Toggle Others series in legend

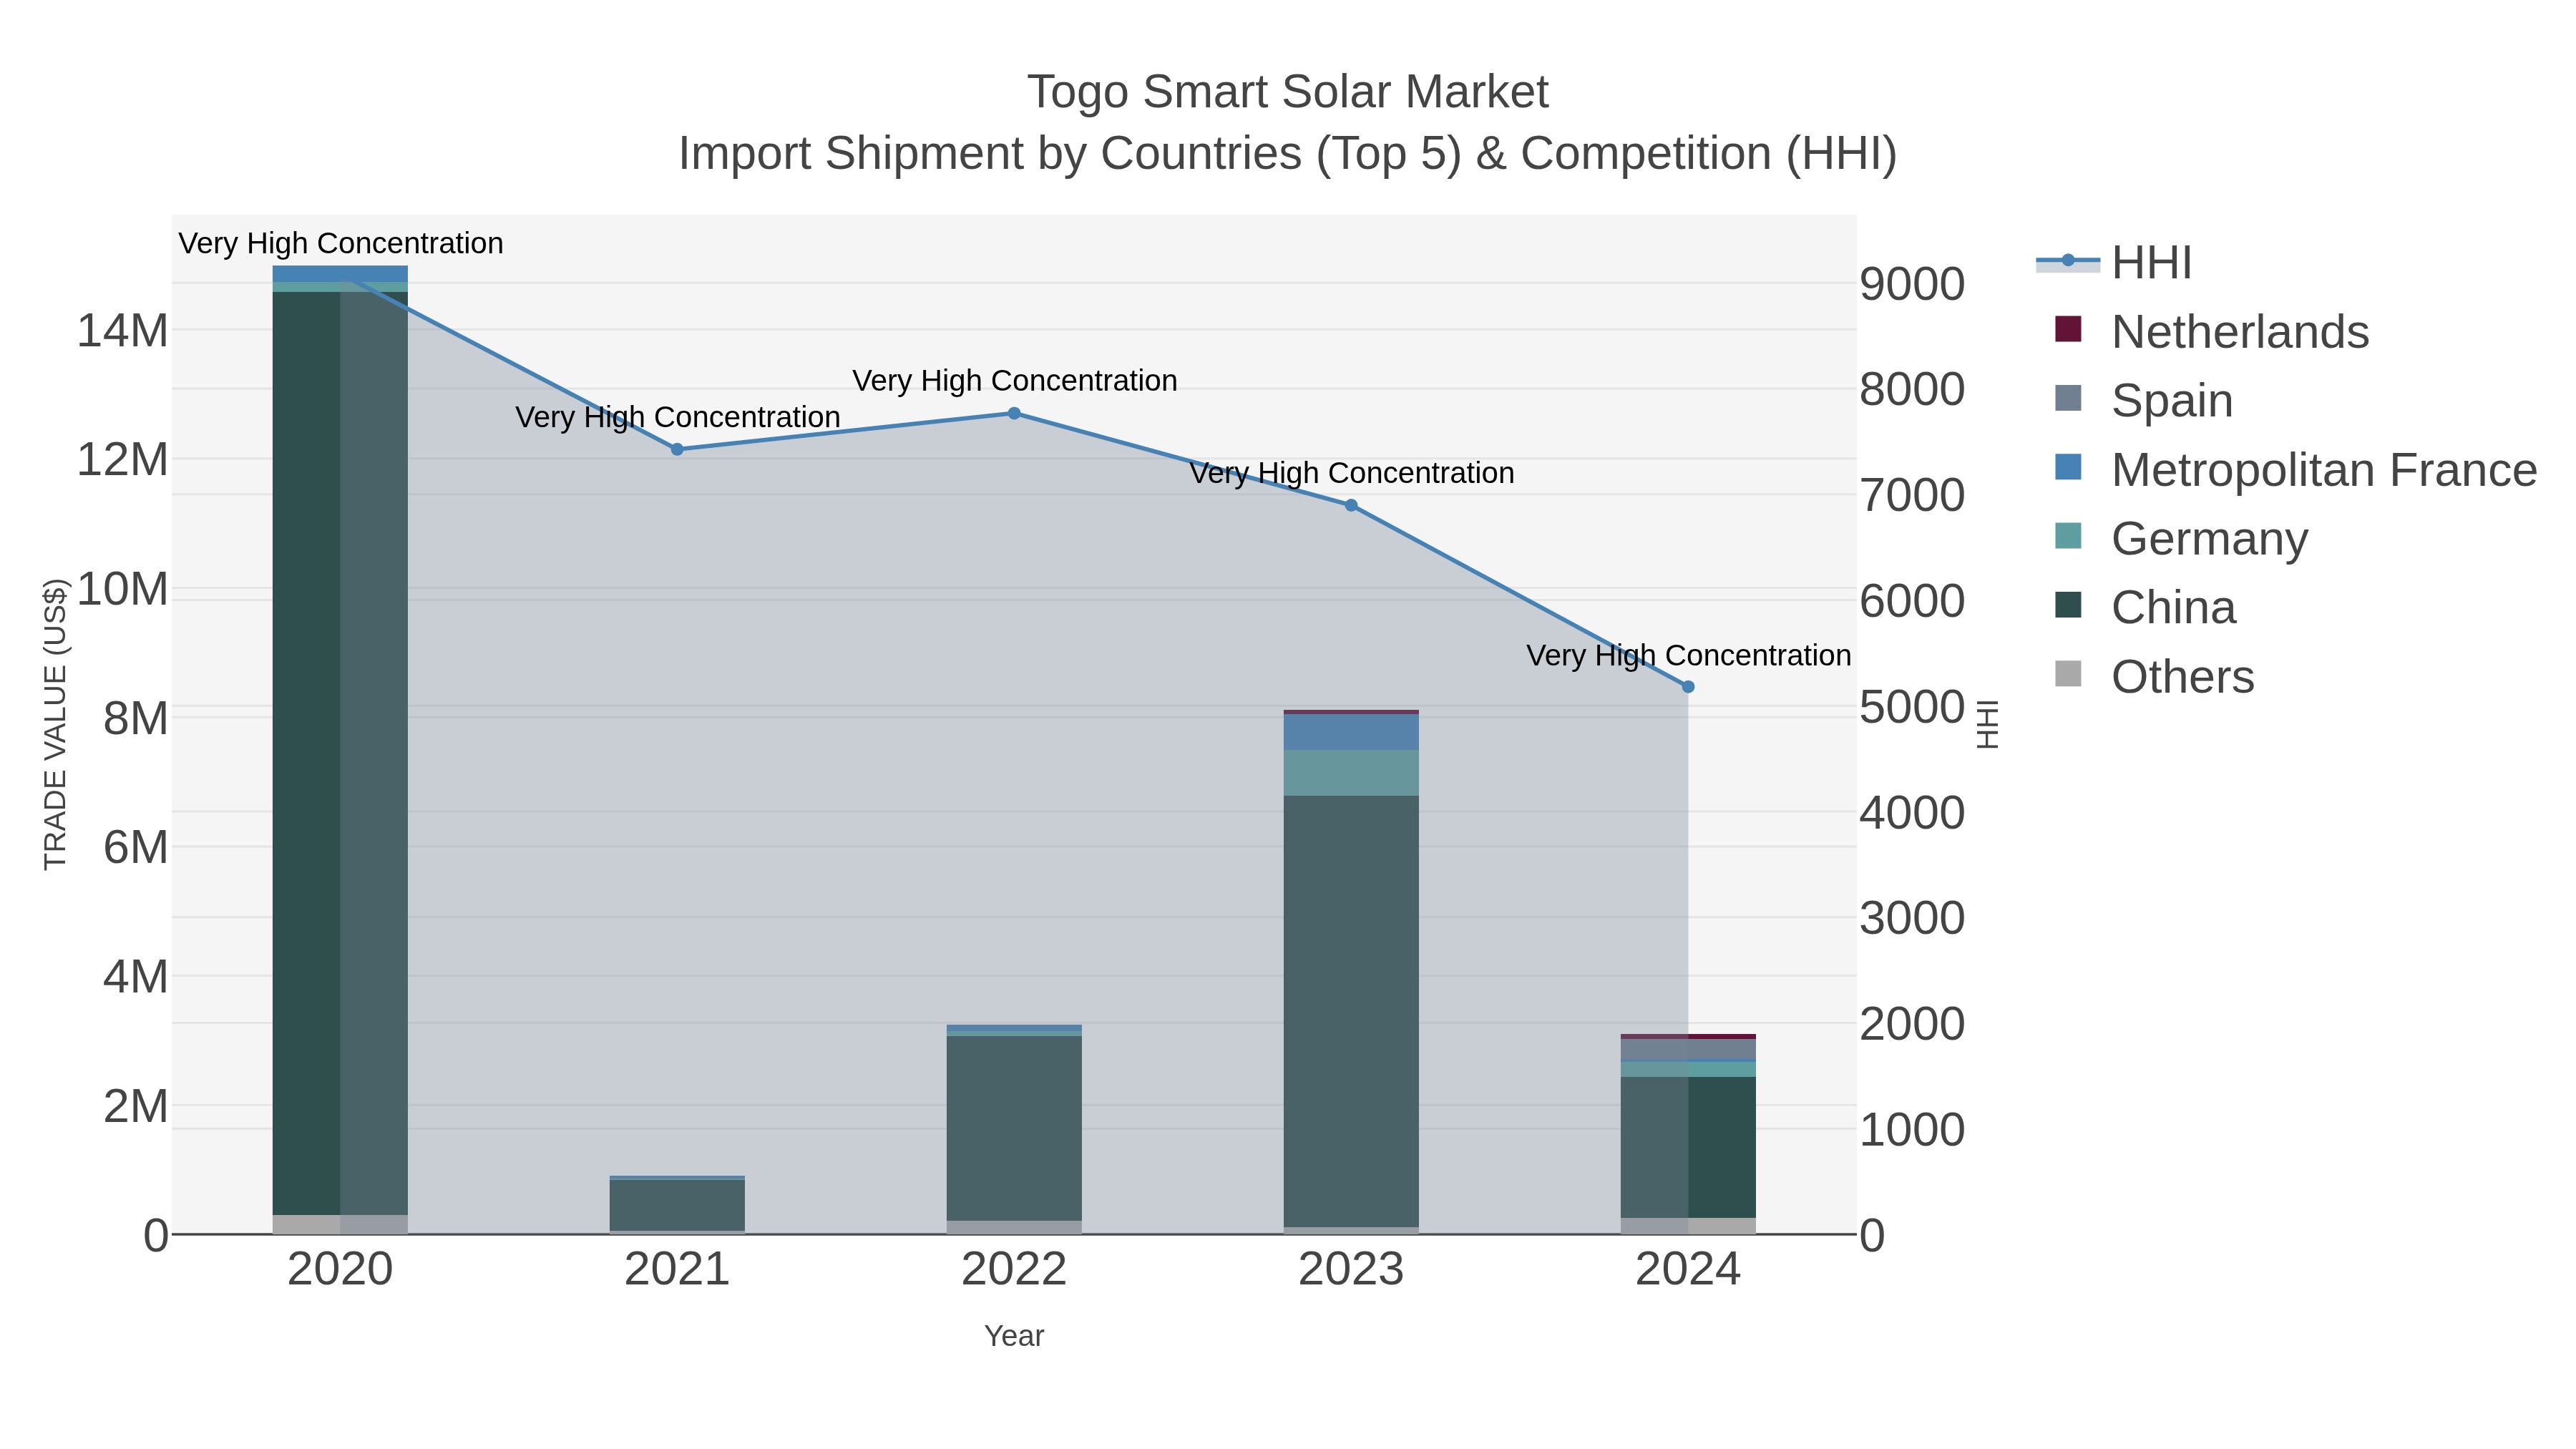point(2154,676)
